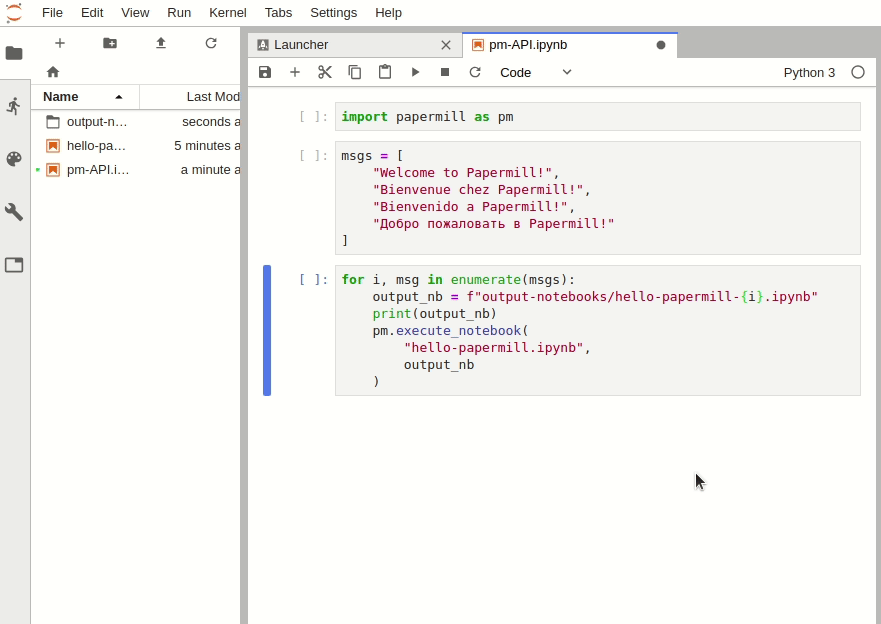The height and width of the screenshot is (624, 881).
Task: Click the "Bienvenido a Papermill!" string
Action: [470, 207]
